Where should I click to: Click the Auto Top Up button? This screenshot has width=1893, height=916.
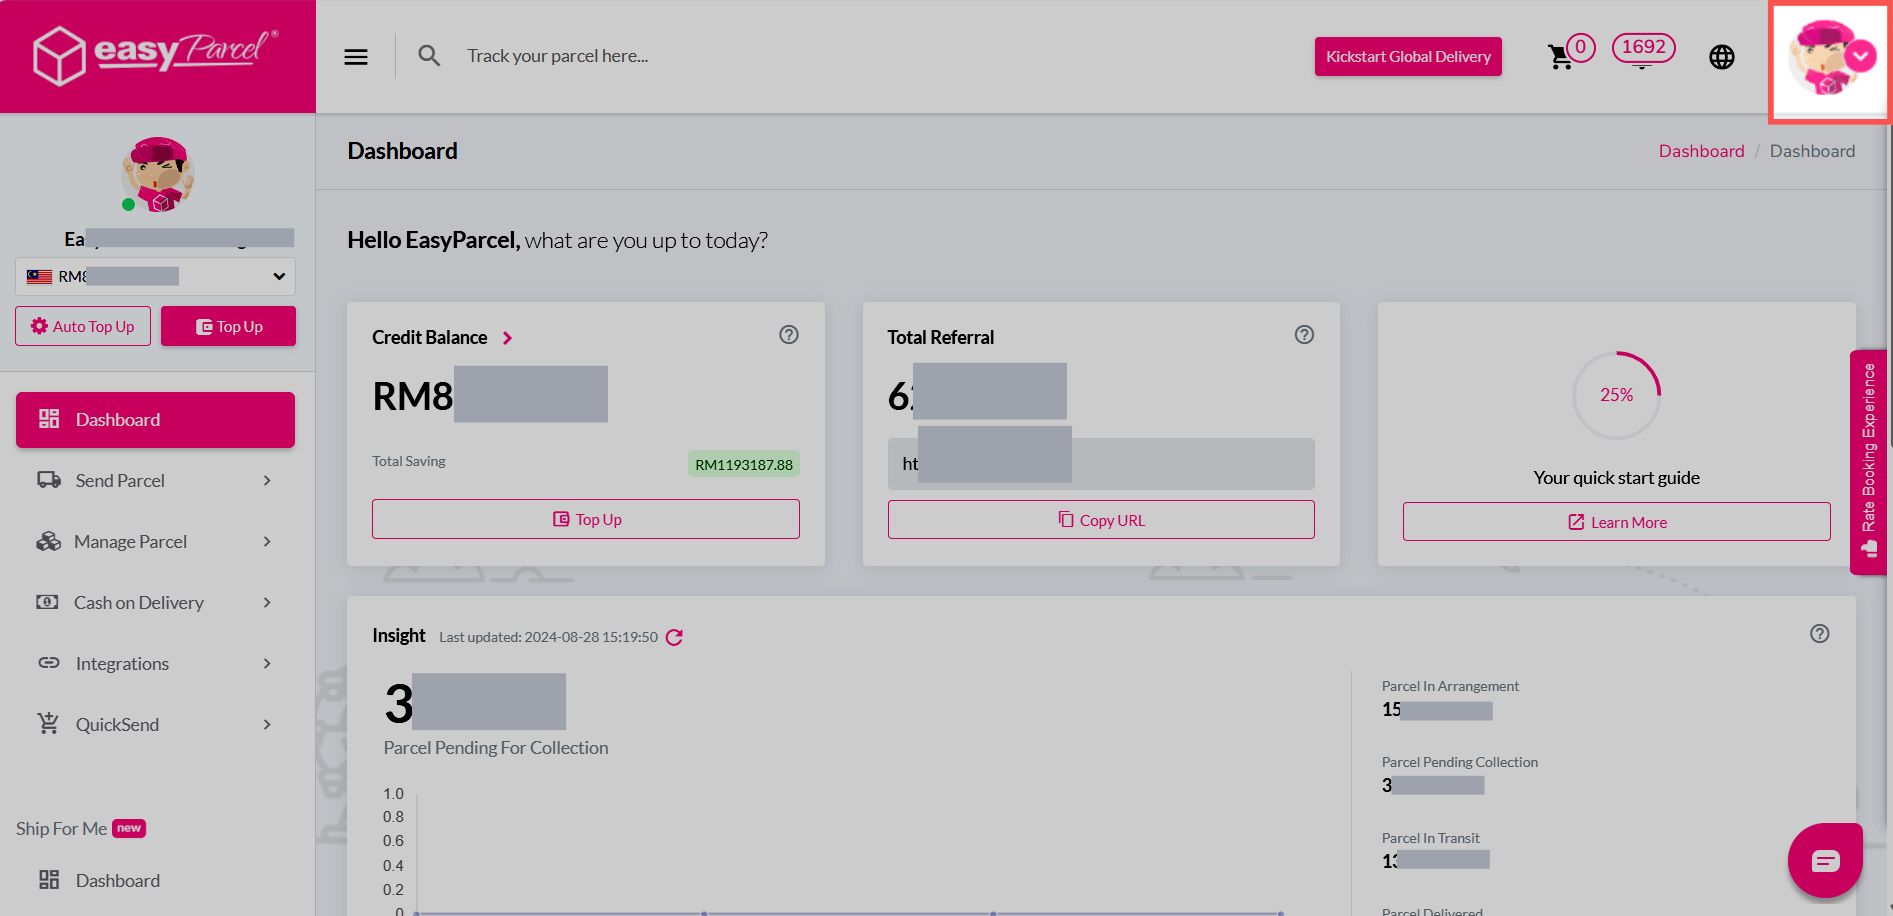coord(83,326)
